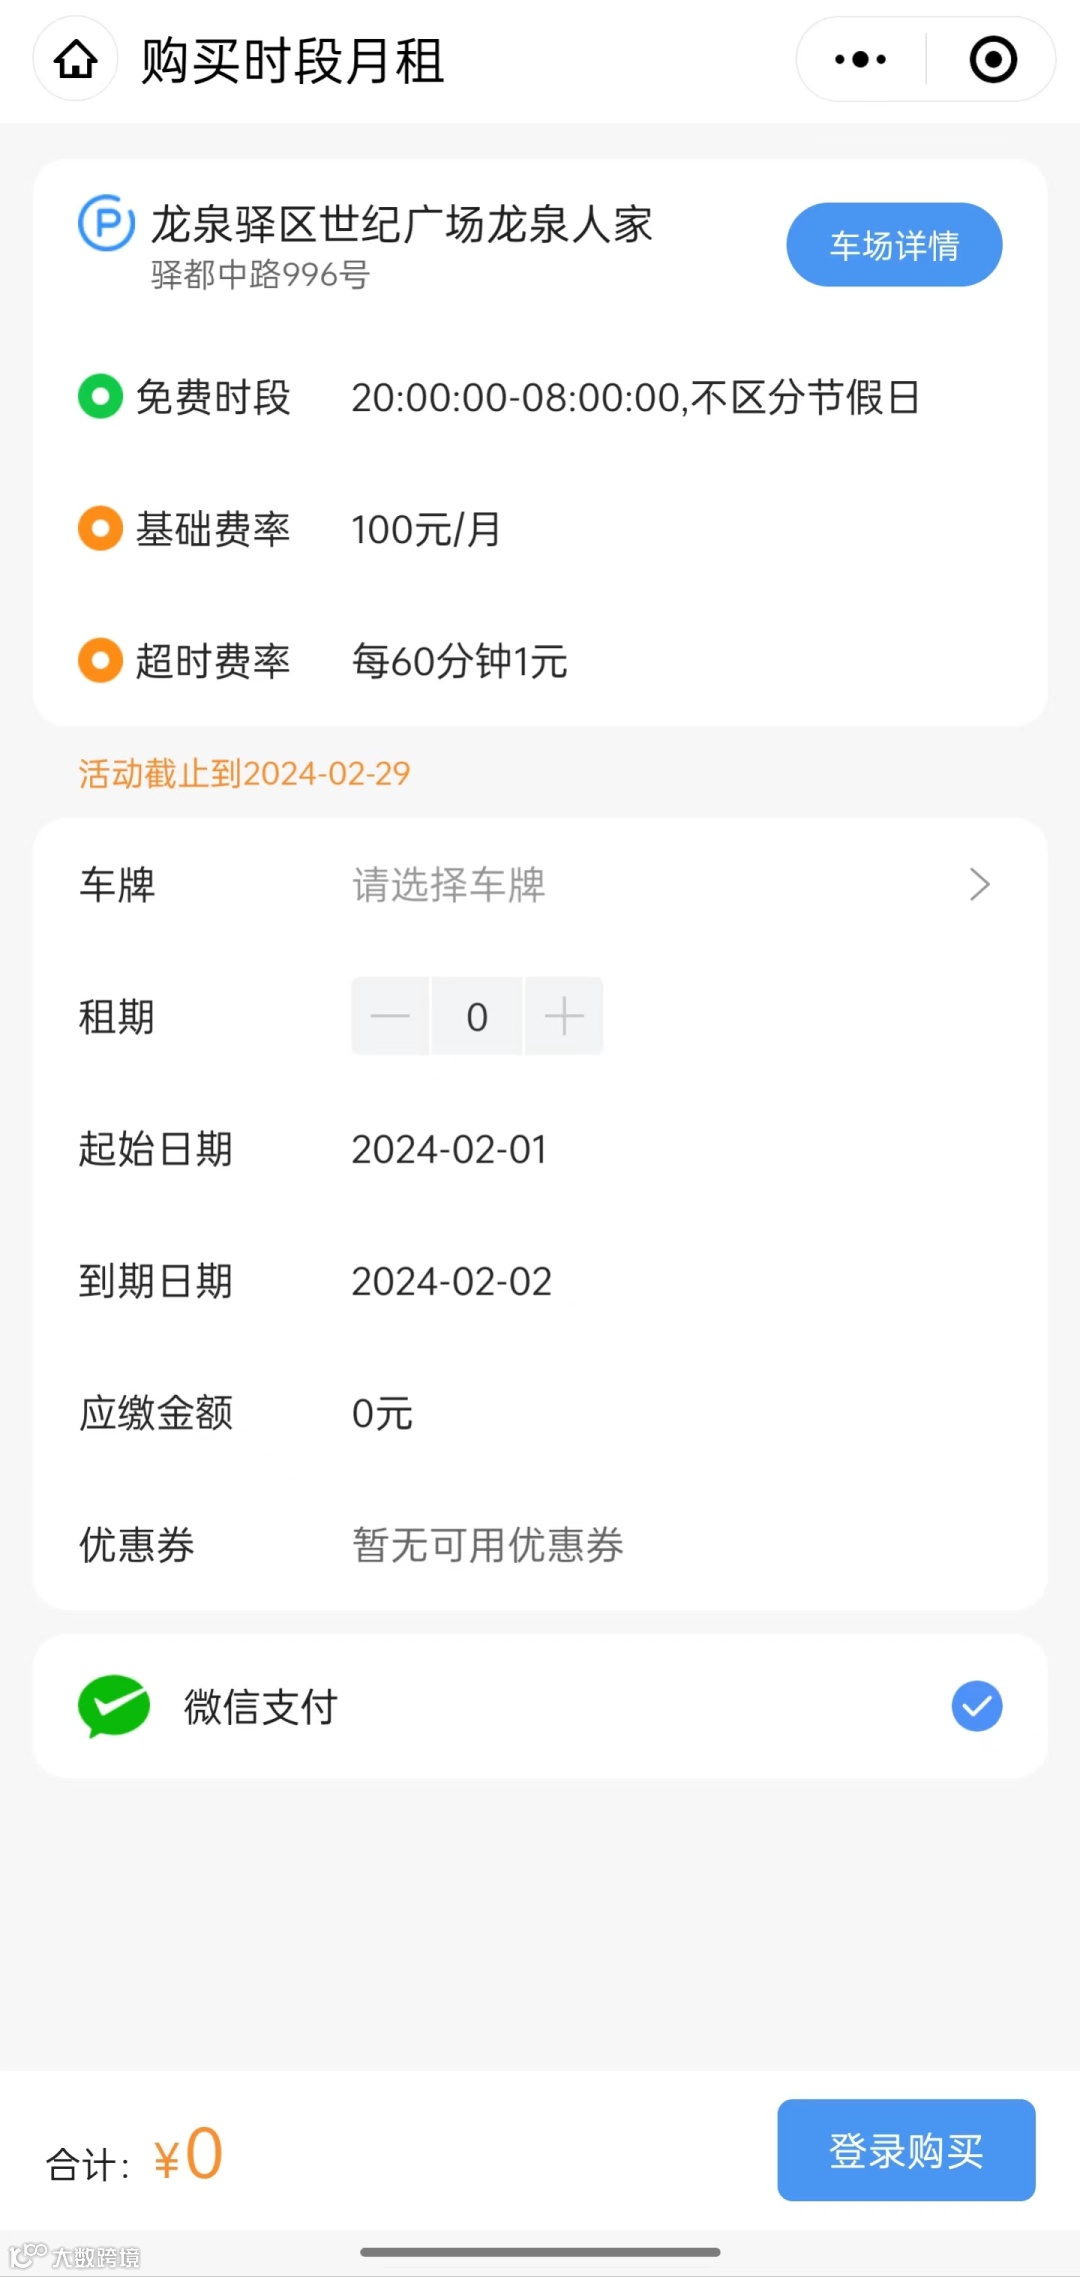This screenshot has width=1080, height=2277.
Task: Tap the orange 超时费率 bullet icon
Action: click(x=100, y=660)
